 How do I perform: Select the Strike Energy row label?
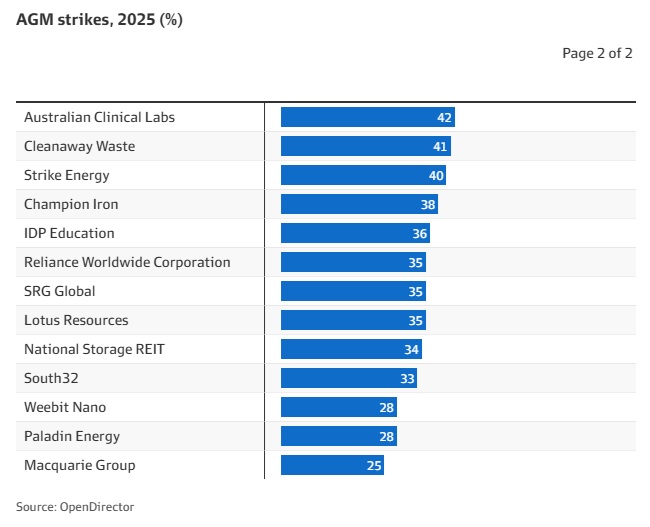[67, 175]
